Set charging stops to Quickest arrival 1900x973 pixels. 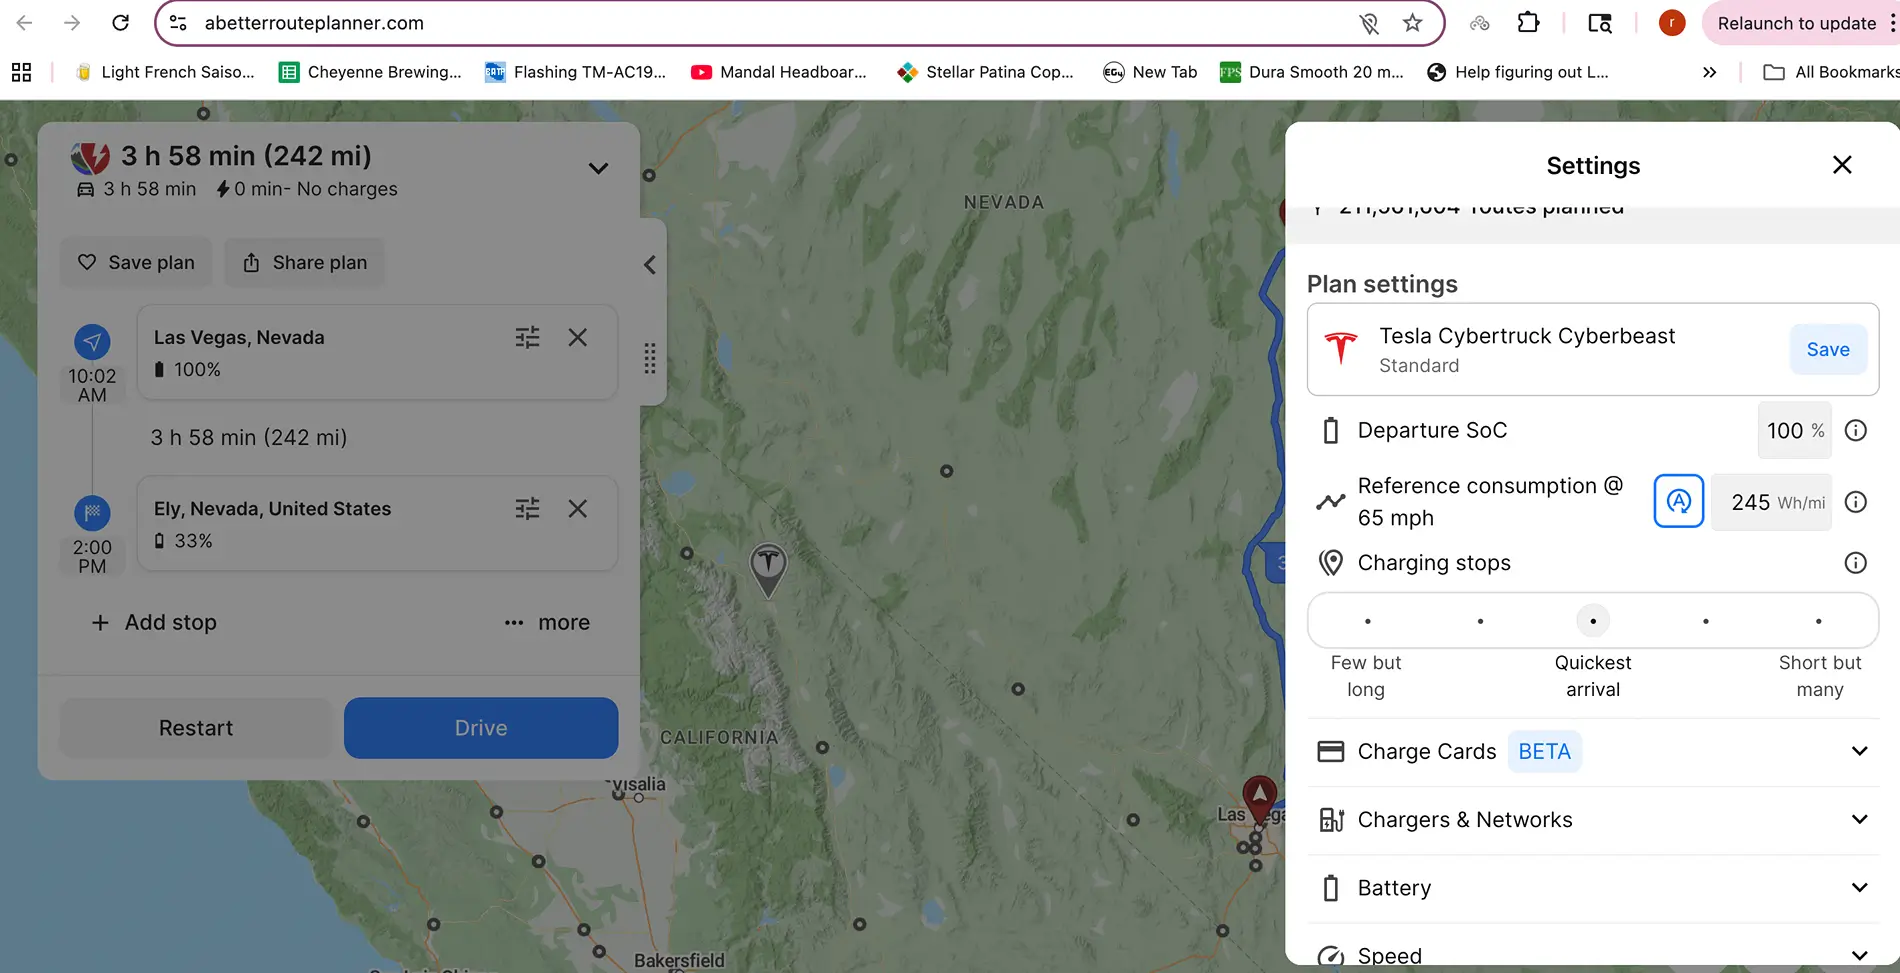1593,621
